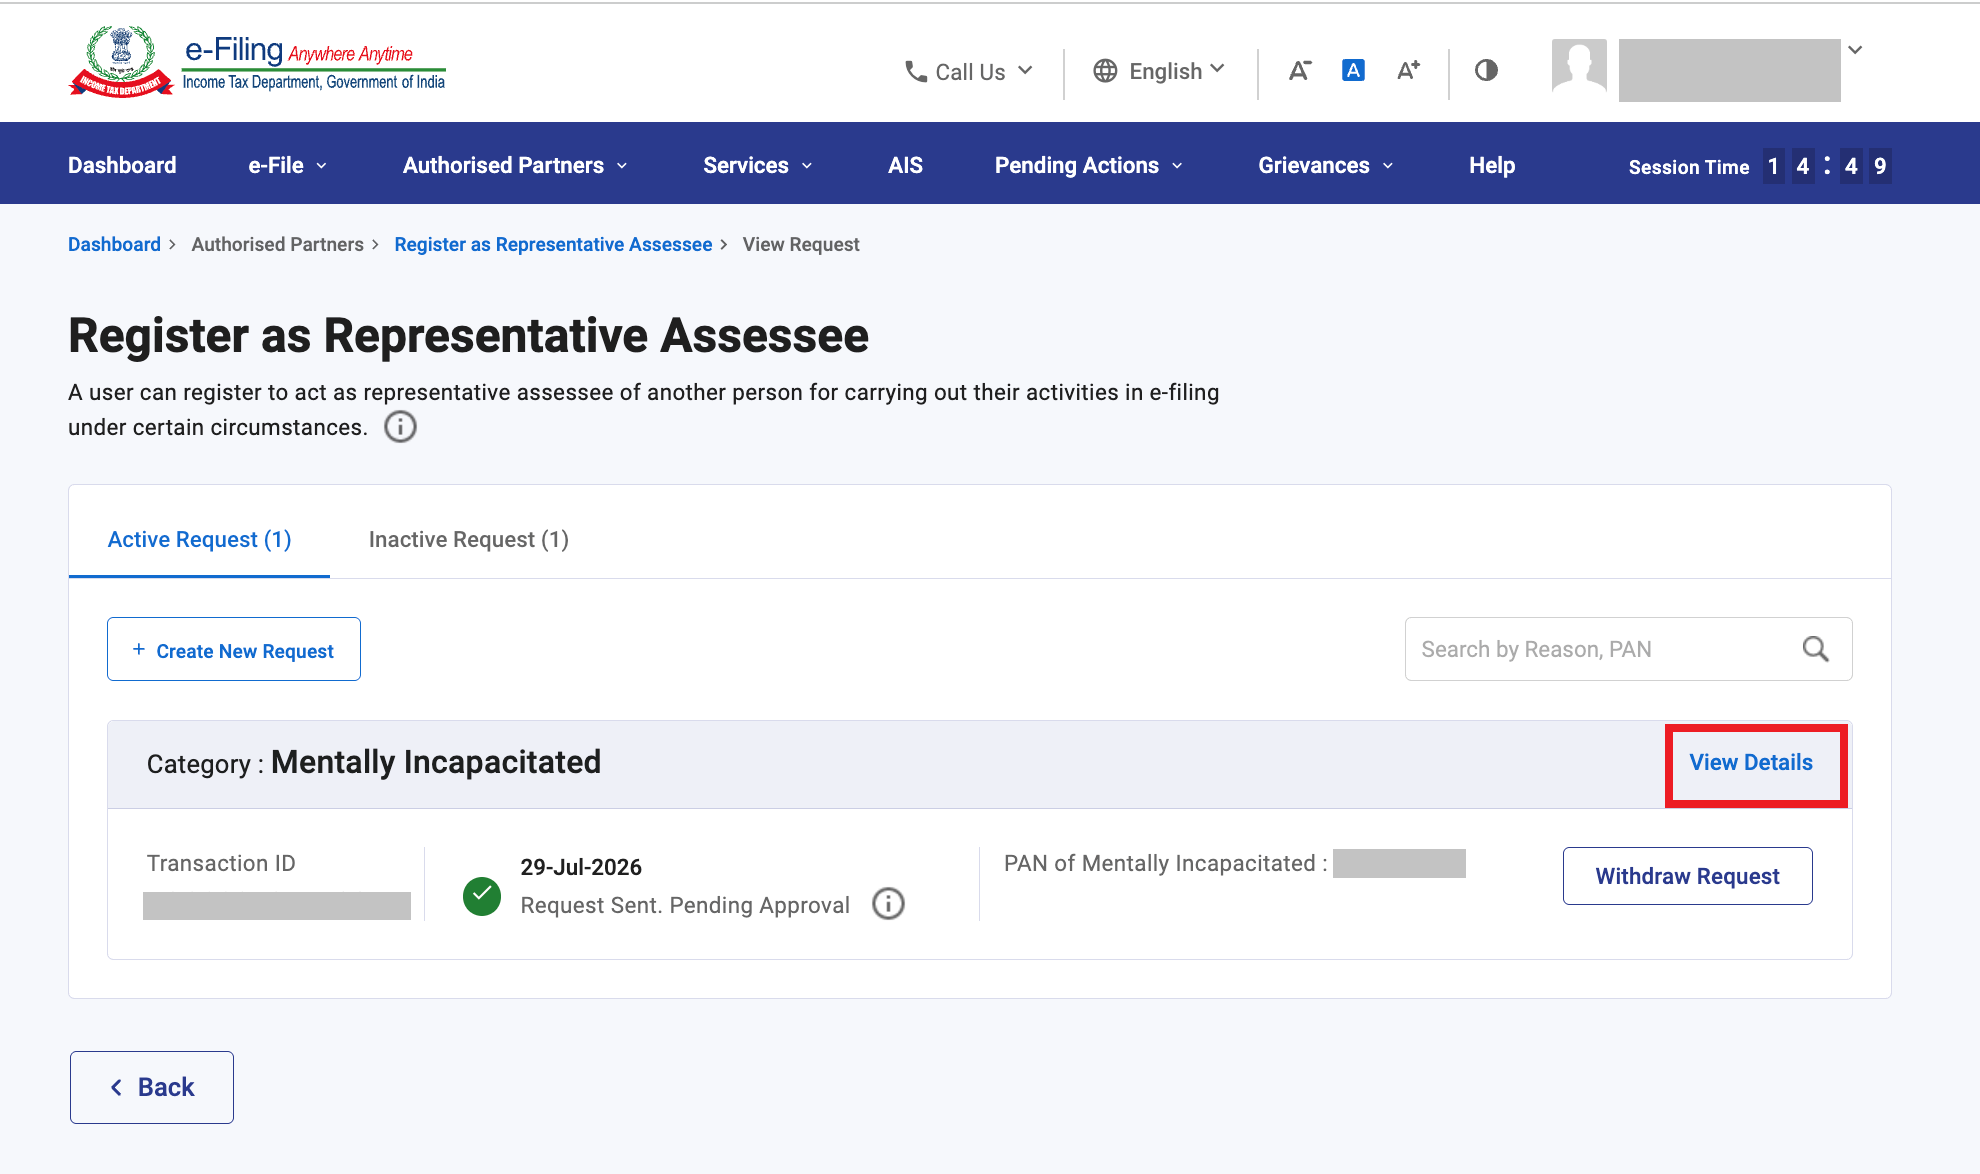Expand the e-File menu
This screenshot has width=1980, height=1174.
(288, 165)
